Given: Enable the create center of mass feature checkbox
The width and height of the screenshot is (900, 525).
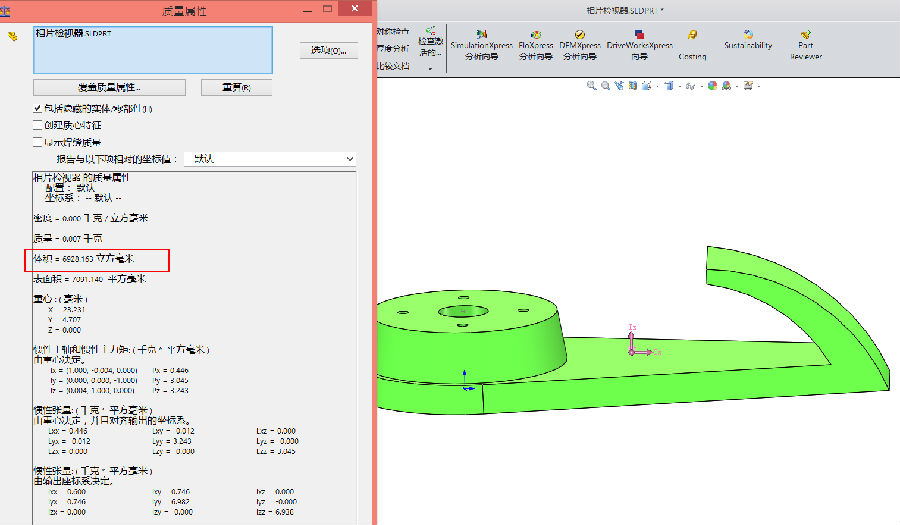Looking at the screenshot, I should click(x=38, y=125).
